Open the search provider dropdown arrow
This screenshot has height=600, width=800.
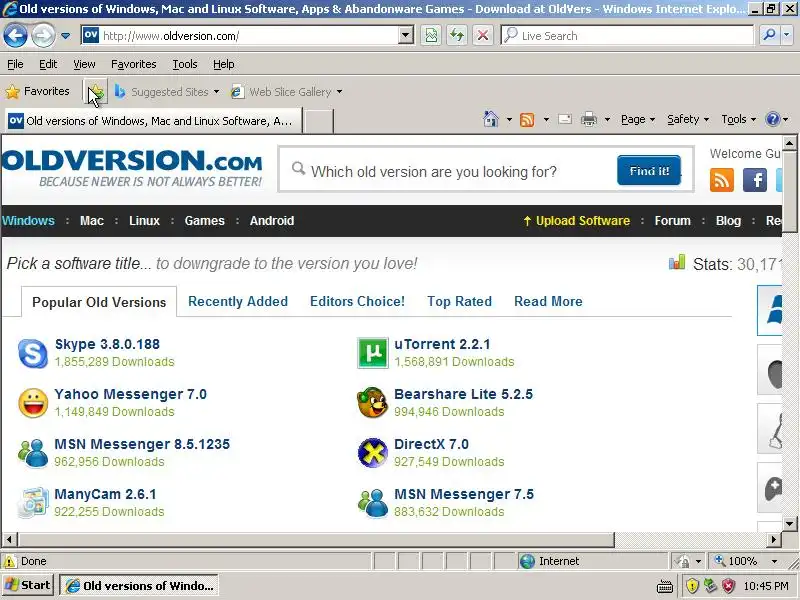click(x=787, y=36)
